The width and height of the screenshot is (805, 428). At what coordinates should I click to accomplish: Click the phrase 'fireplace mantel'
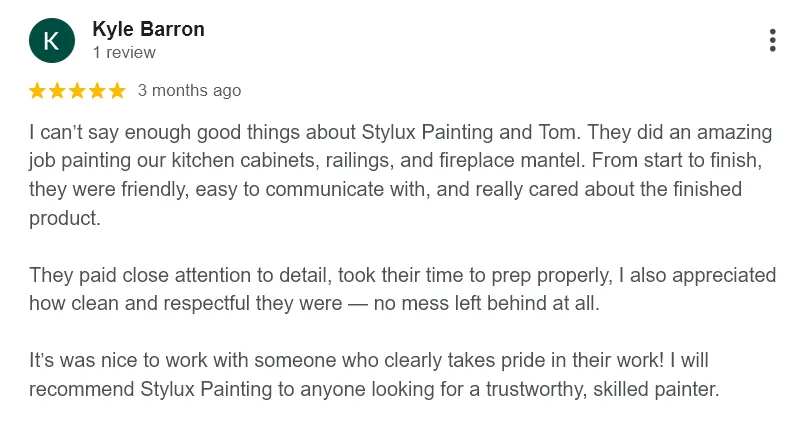pyautogui.click(x=512, y=161)
